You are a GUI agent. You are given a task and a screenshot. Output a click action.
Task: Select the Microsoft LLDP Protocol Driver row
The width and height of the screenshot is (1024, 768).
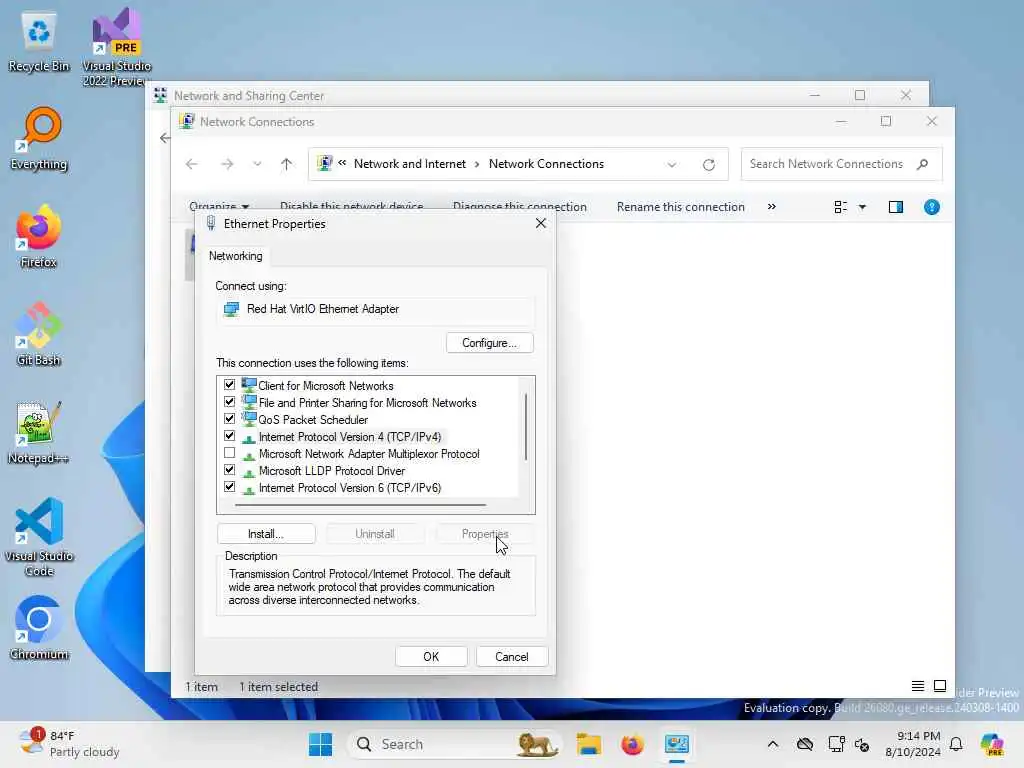point(332,470)
